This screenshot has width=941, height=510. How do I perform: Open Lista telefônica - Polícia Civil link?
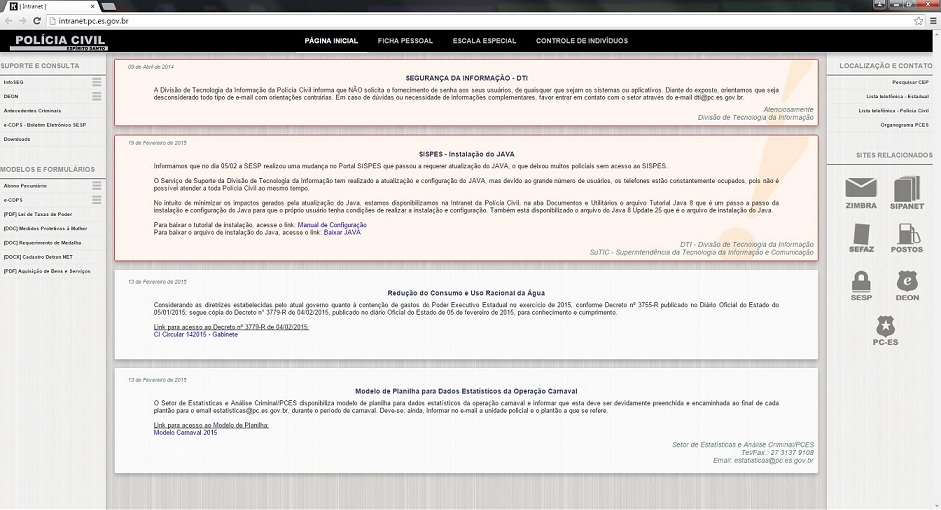894,111
